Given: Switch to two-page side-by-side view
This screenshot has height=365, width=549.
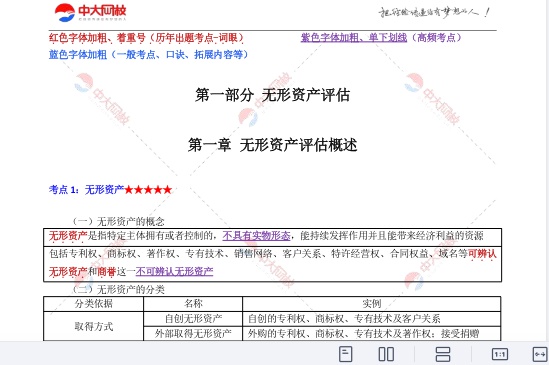Looking at the screenshot, I should (x=386, y=354).
